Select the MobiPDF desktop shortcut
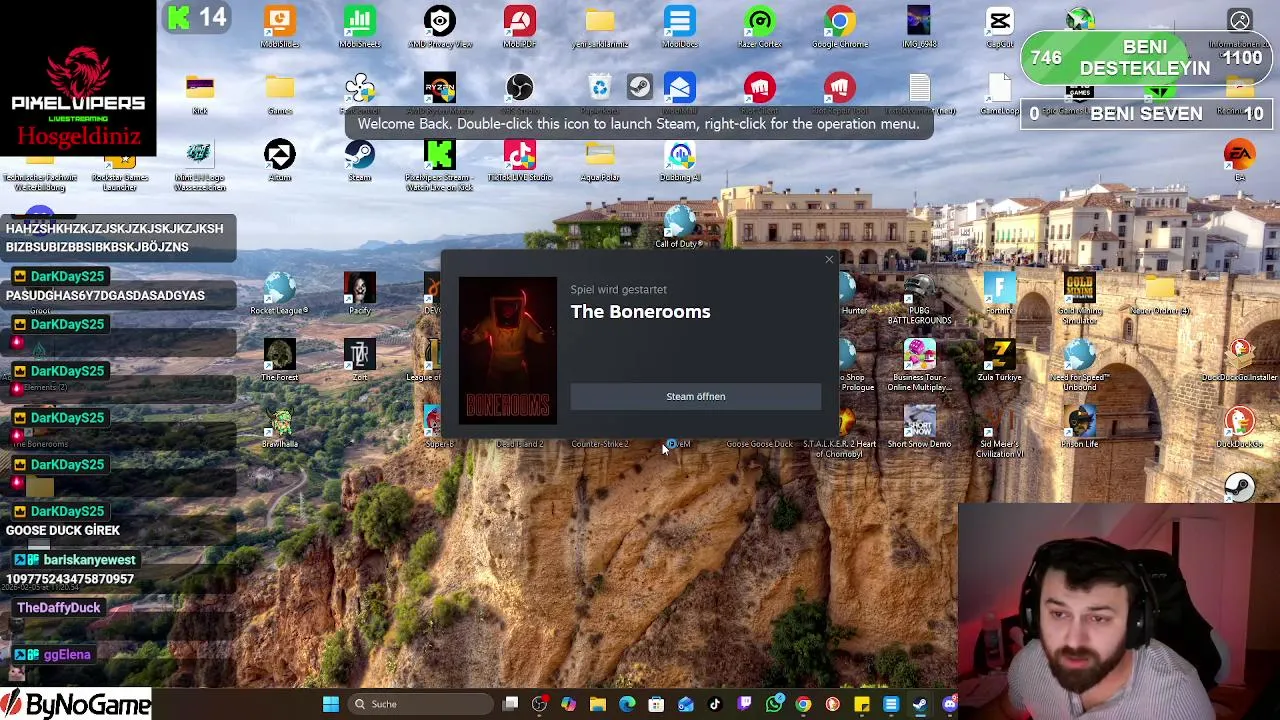The width and height of the screenshot is (1280, 720). coord(519,27)
